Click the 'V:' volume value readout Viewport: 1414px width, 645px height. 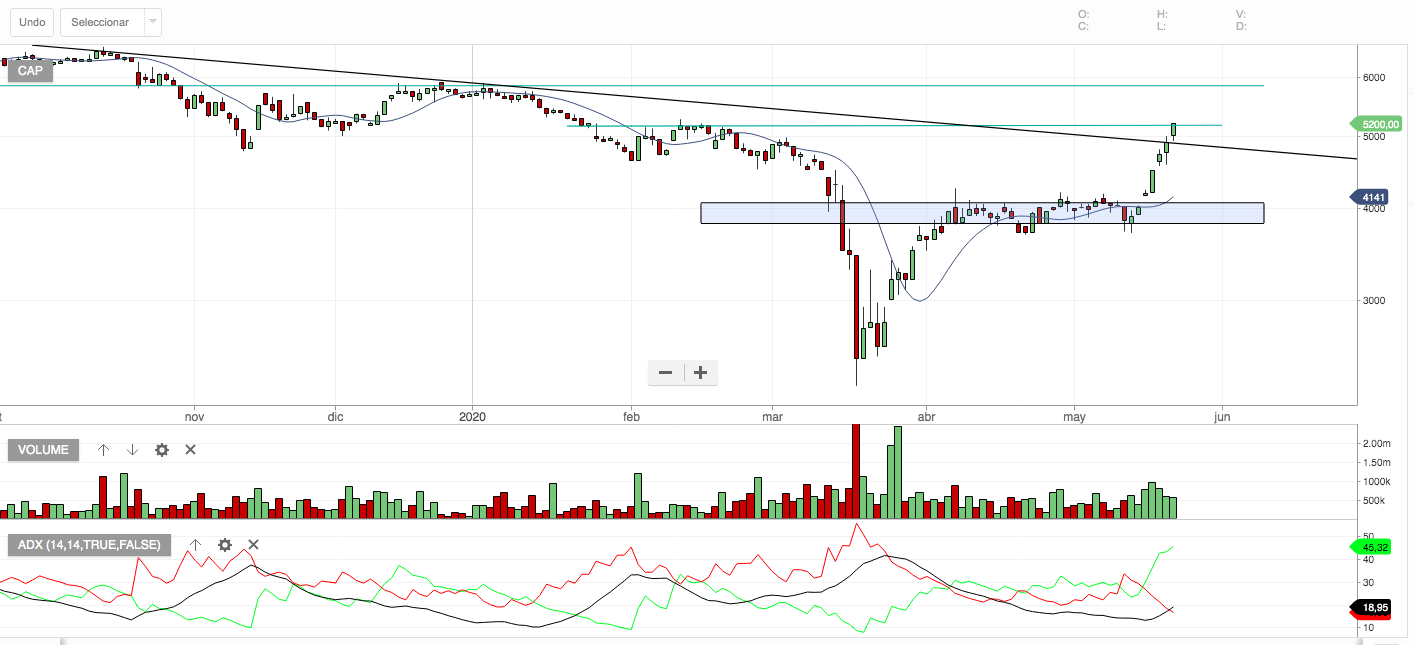click(1241, 14)
